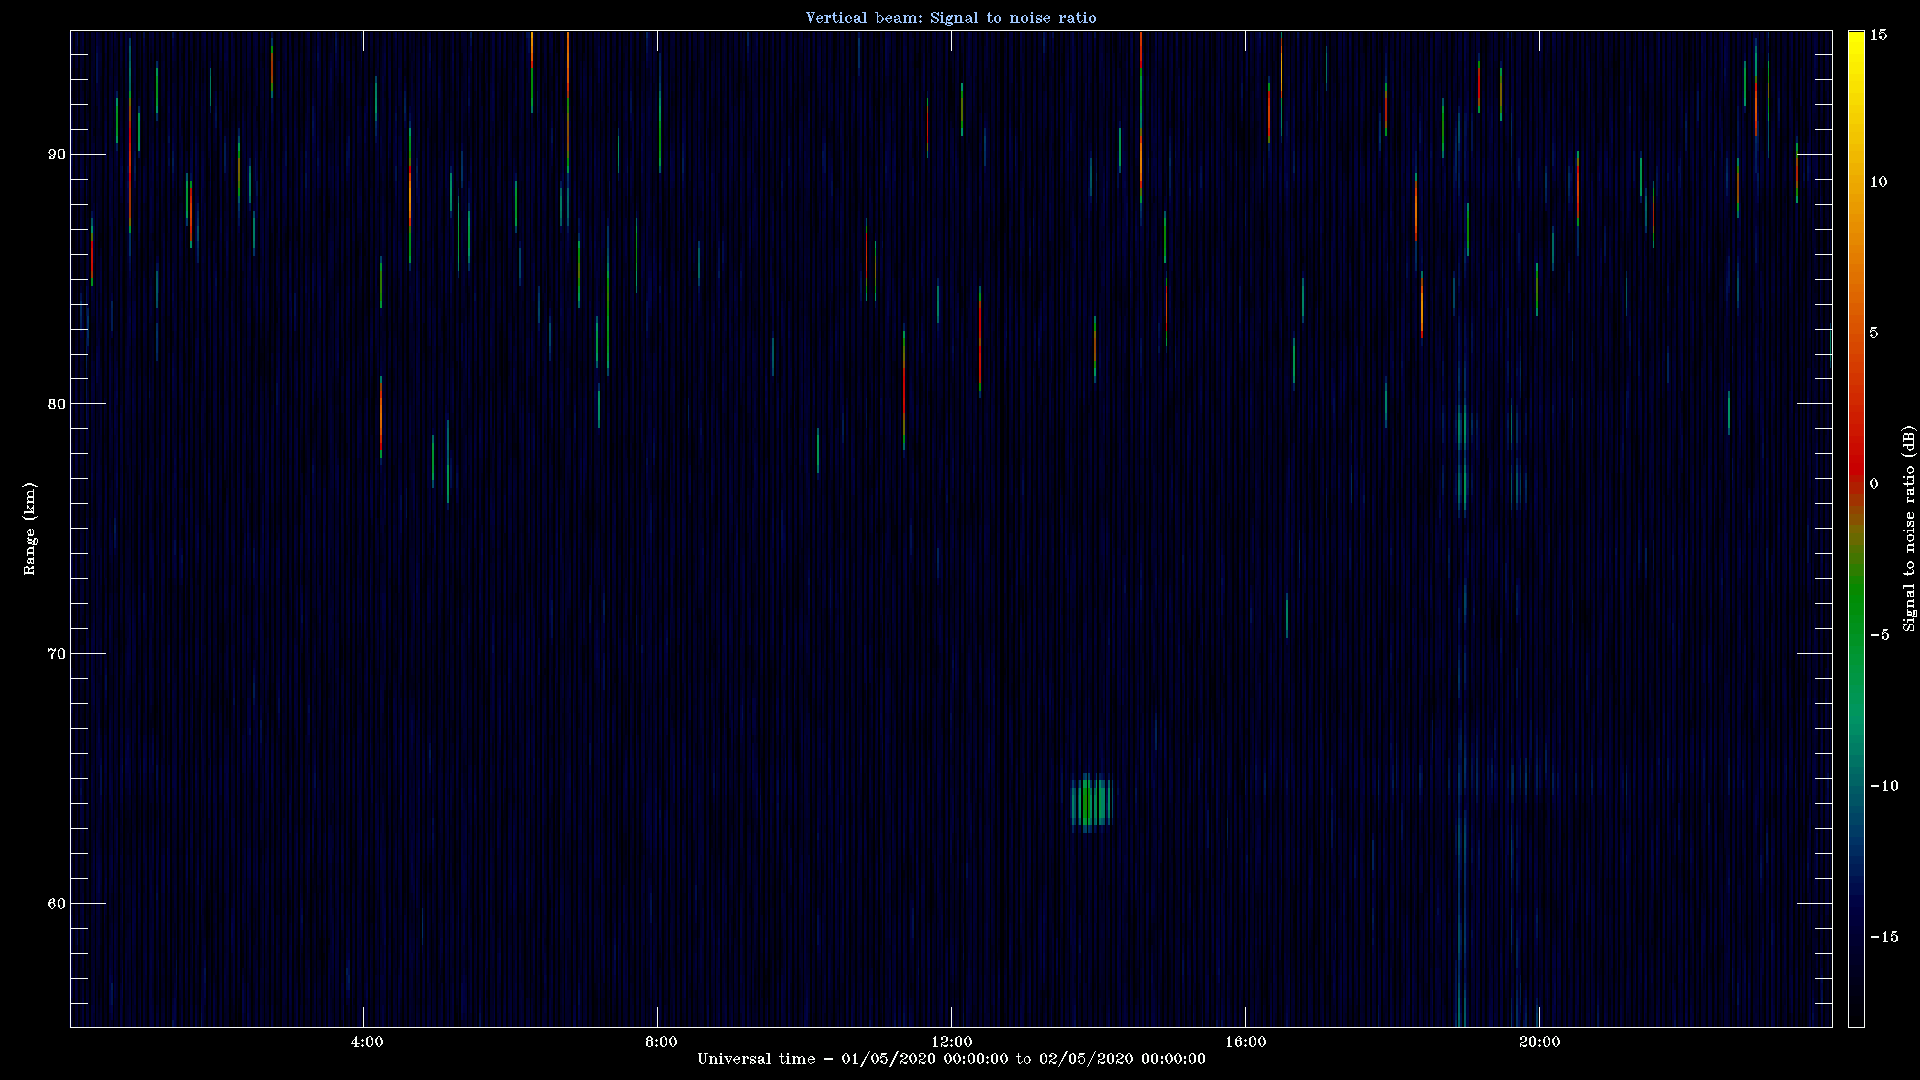This screenshot has width=1920, height=1080.
Task: Click the 12:00 time axis label
Action: click(x=951, y=1042)
